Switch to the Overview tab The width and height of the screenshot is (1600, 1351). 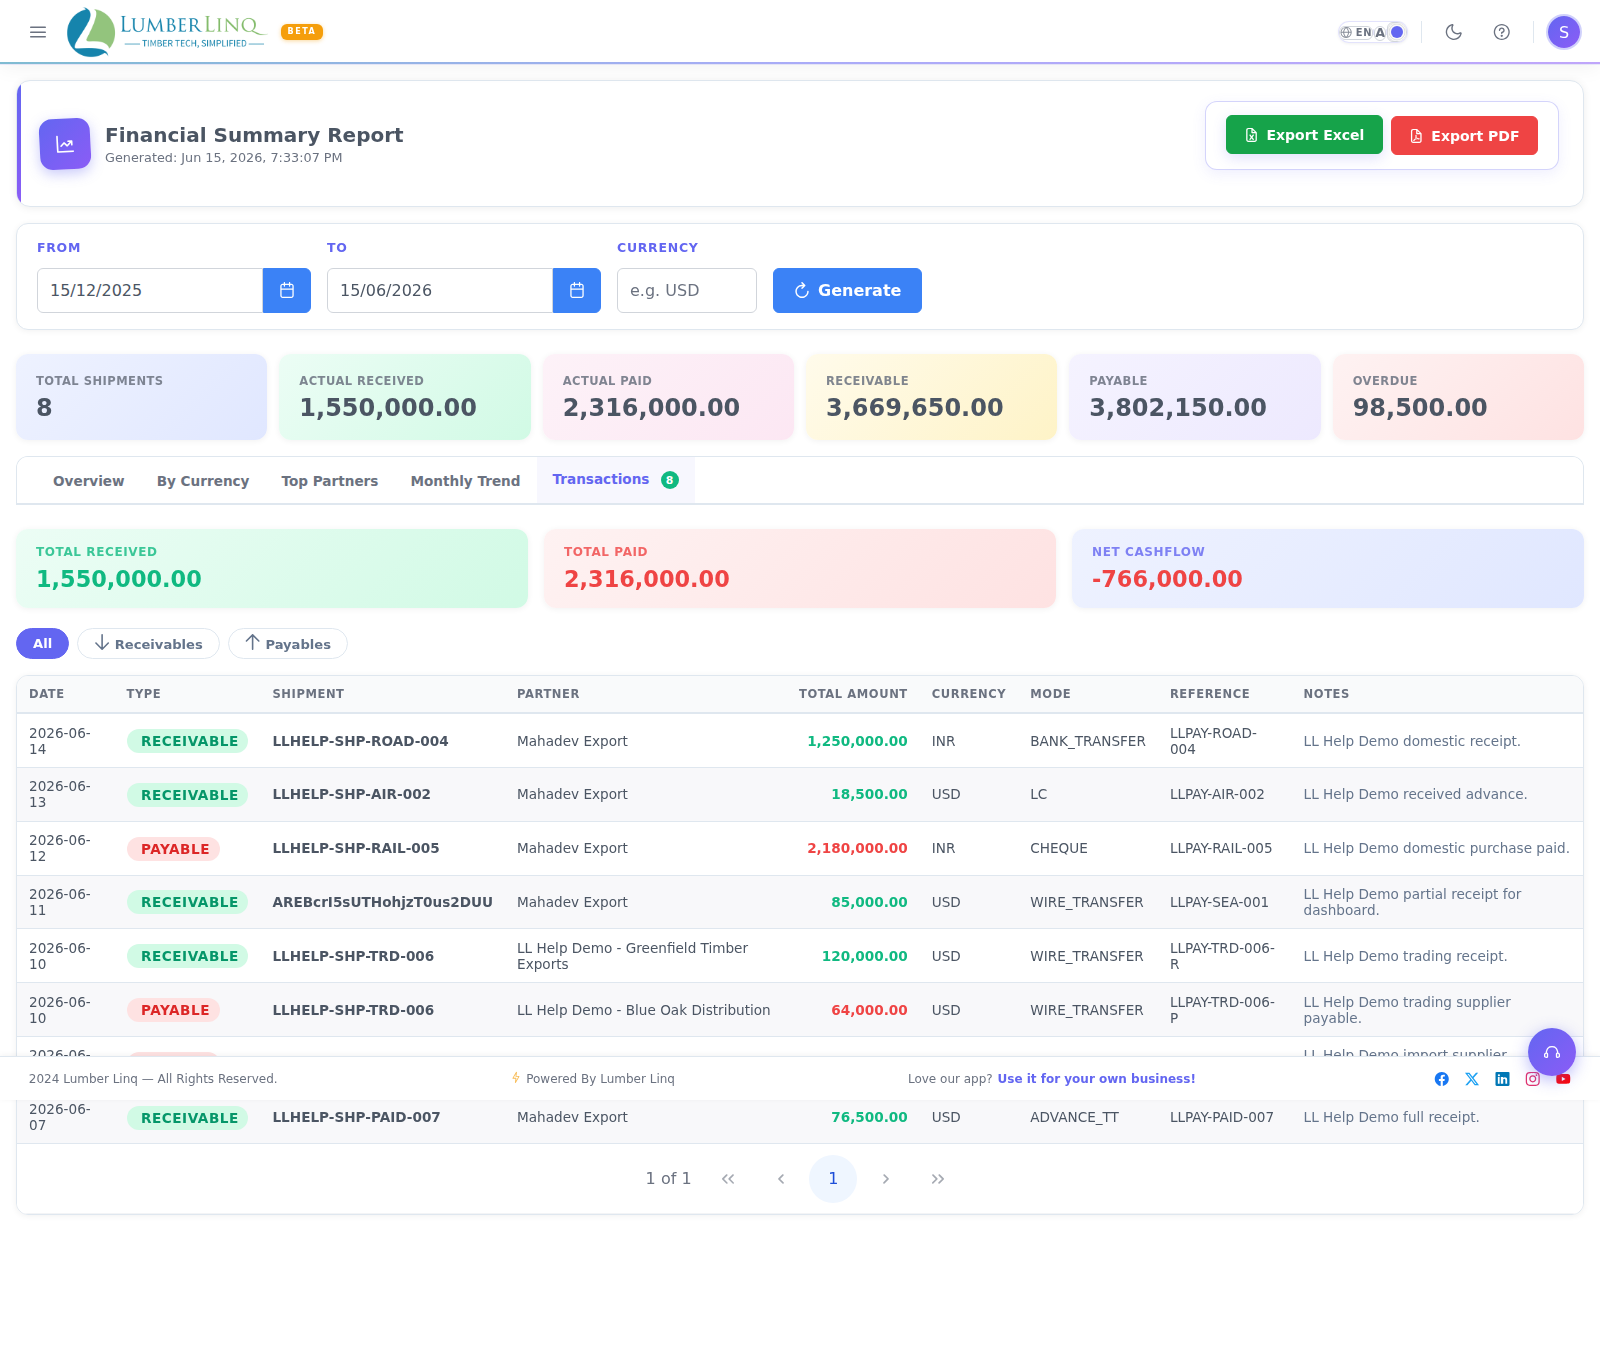[x=89, y=481]
